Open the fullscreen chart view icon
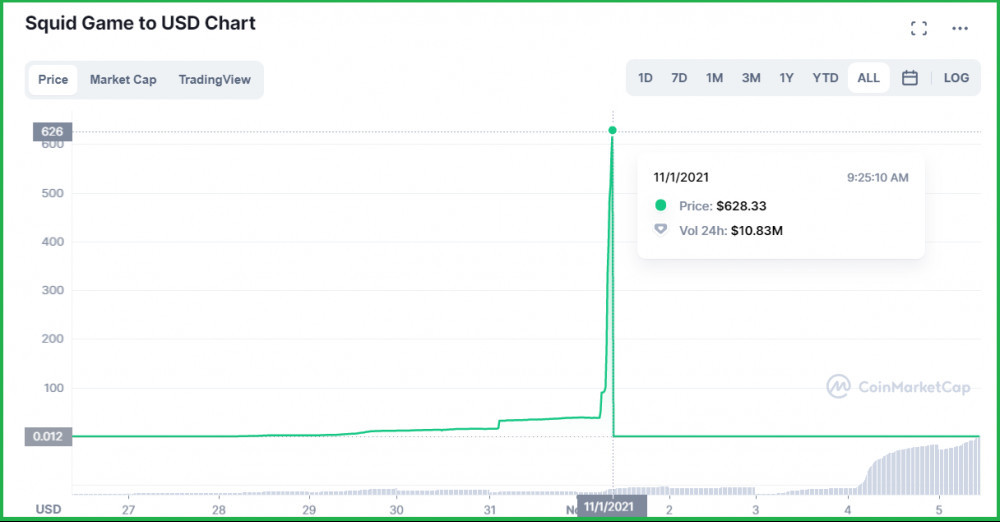Screen dimensions: 1000x522 (918, 28)
